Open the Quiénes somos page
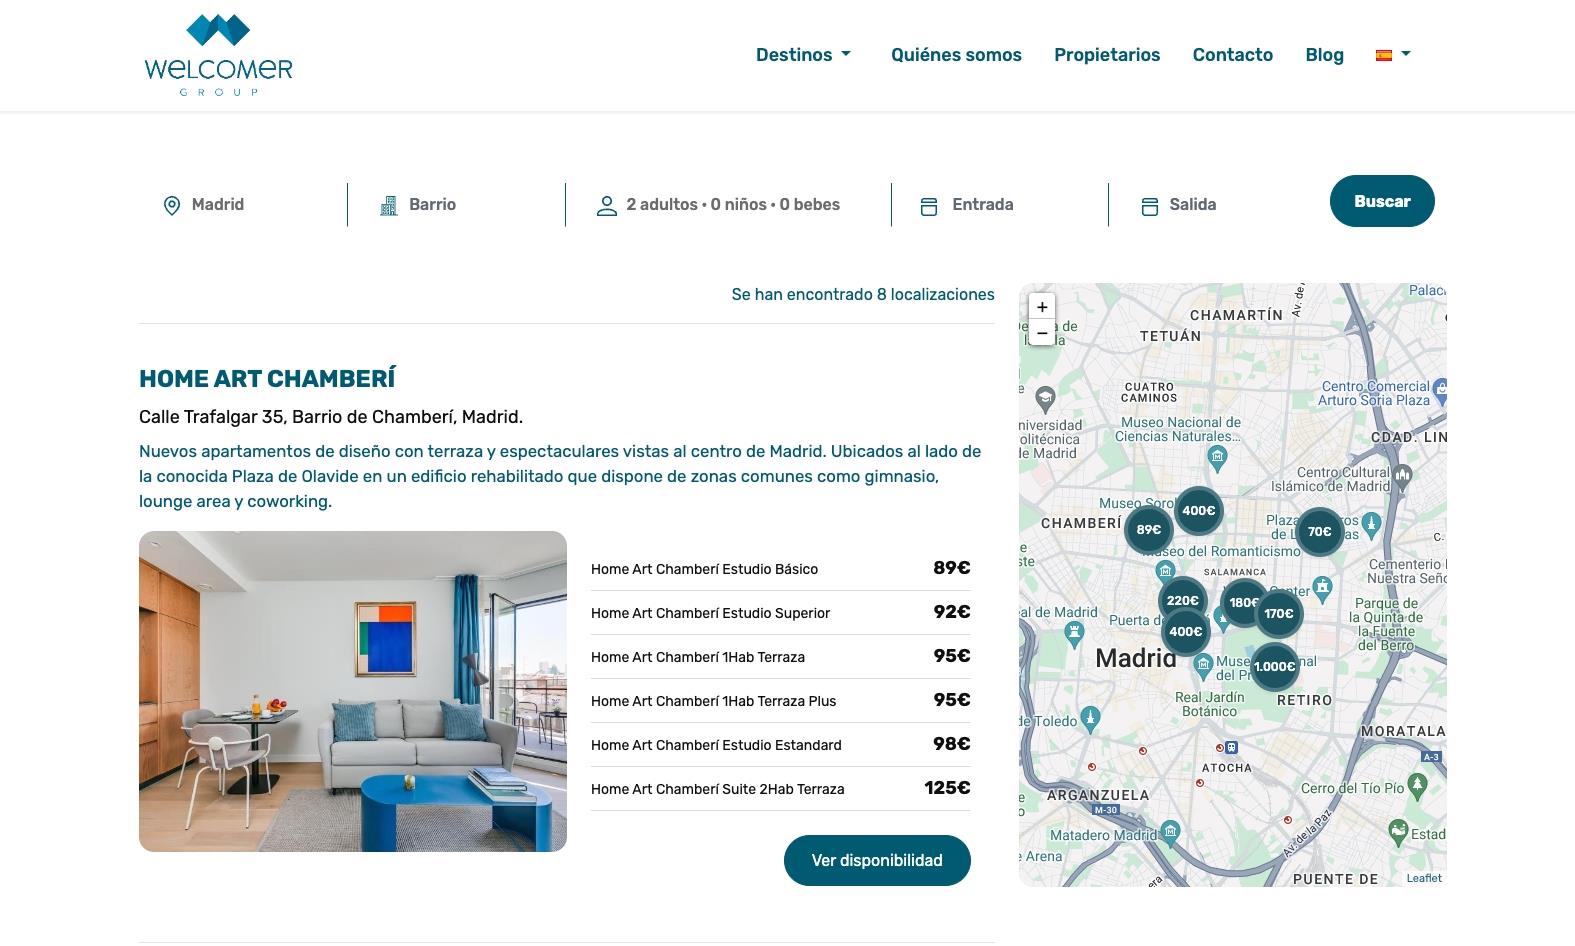This screenshot has width=1575, height=946. click(x=956, y=55)
